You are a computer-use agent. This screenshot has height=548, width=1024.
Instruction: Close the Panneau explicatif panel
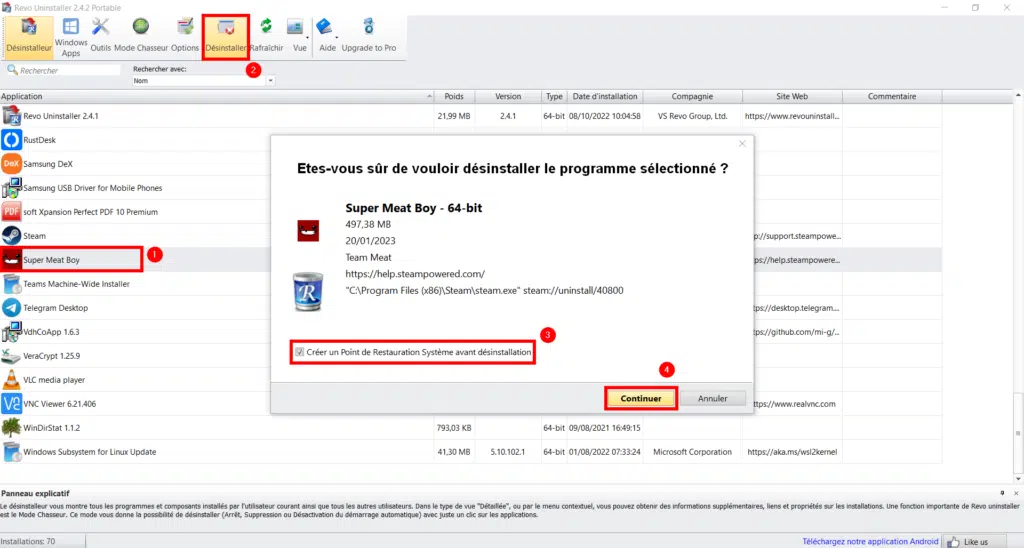point(1016,493)
